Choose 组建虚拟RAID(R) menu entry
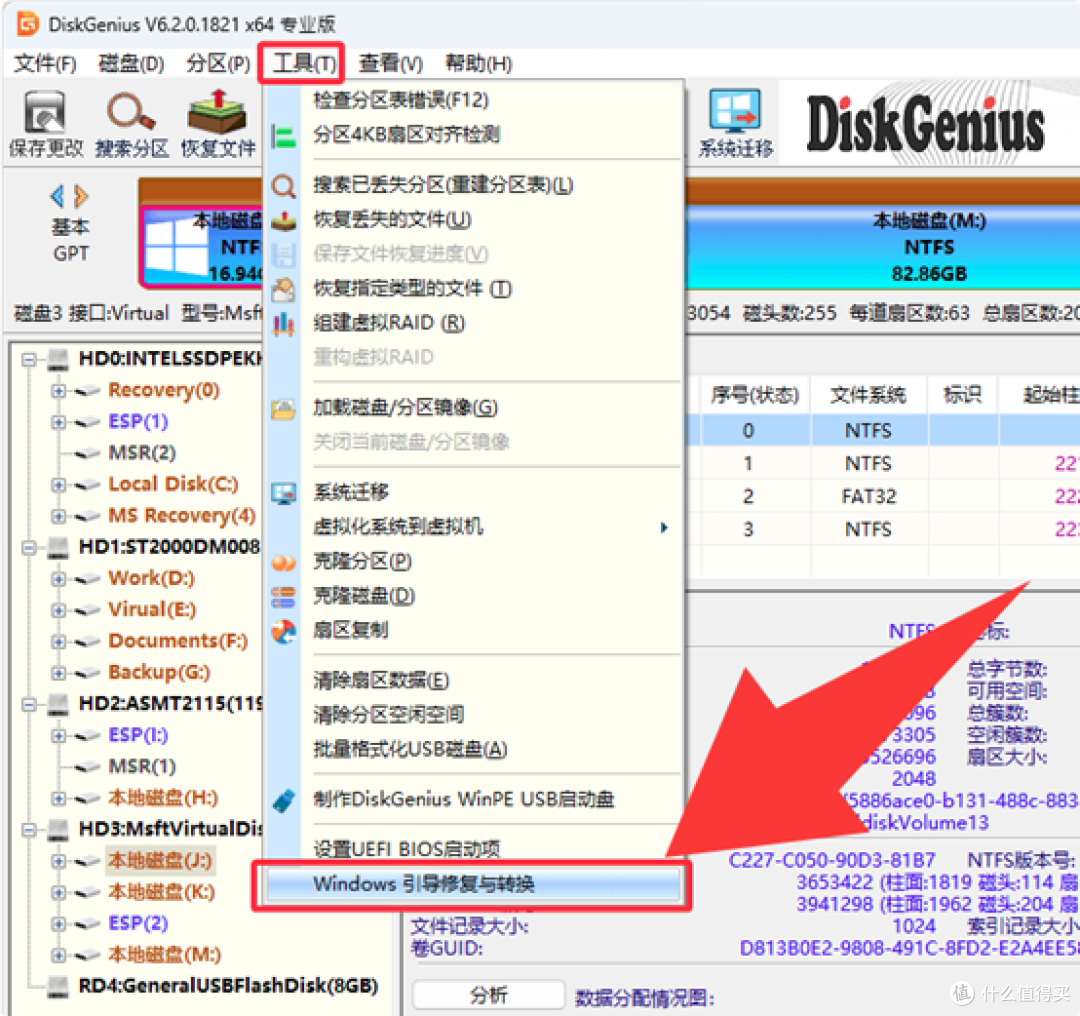Screen dimensions: 1080x1016 click(x=389, y=323)
